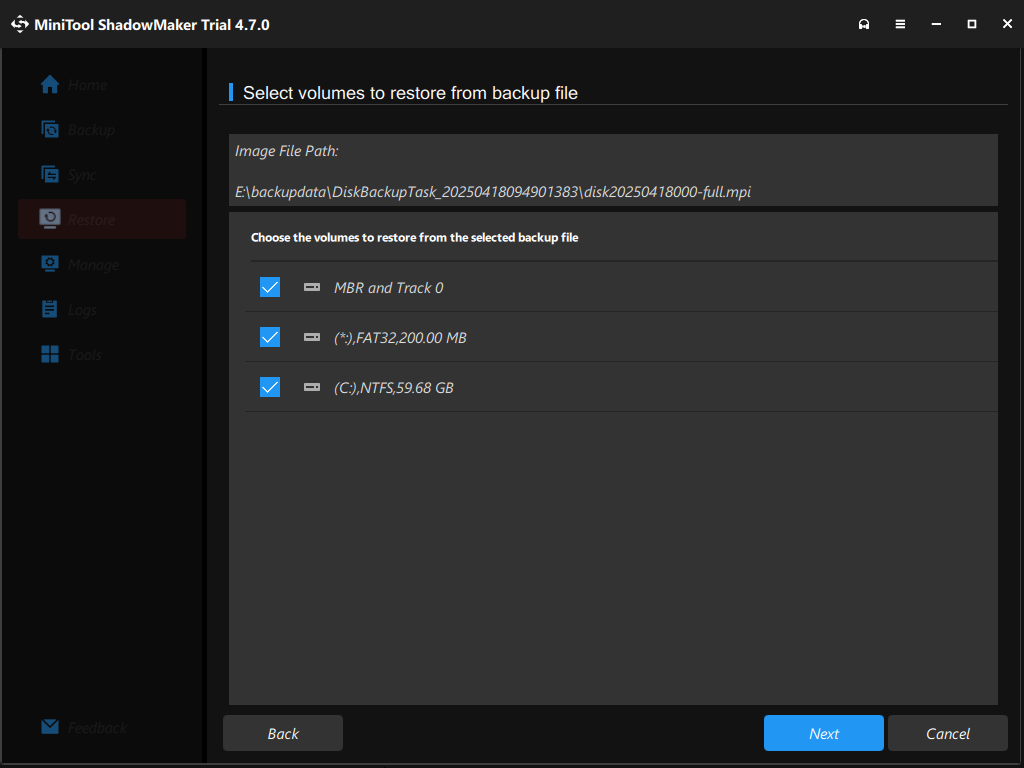Click the Logs clipboard icon
The height and width of the screenshot is (768, 1024).
click(50, 309)
